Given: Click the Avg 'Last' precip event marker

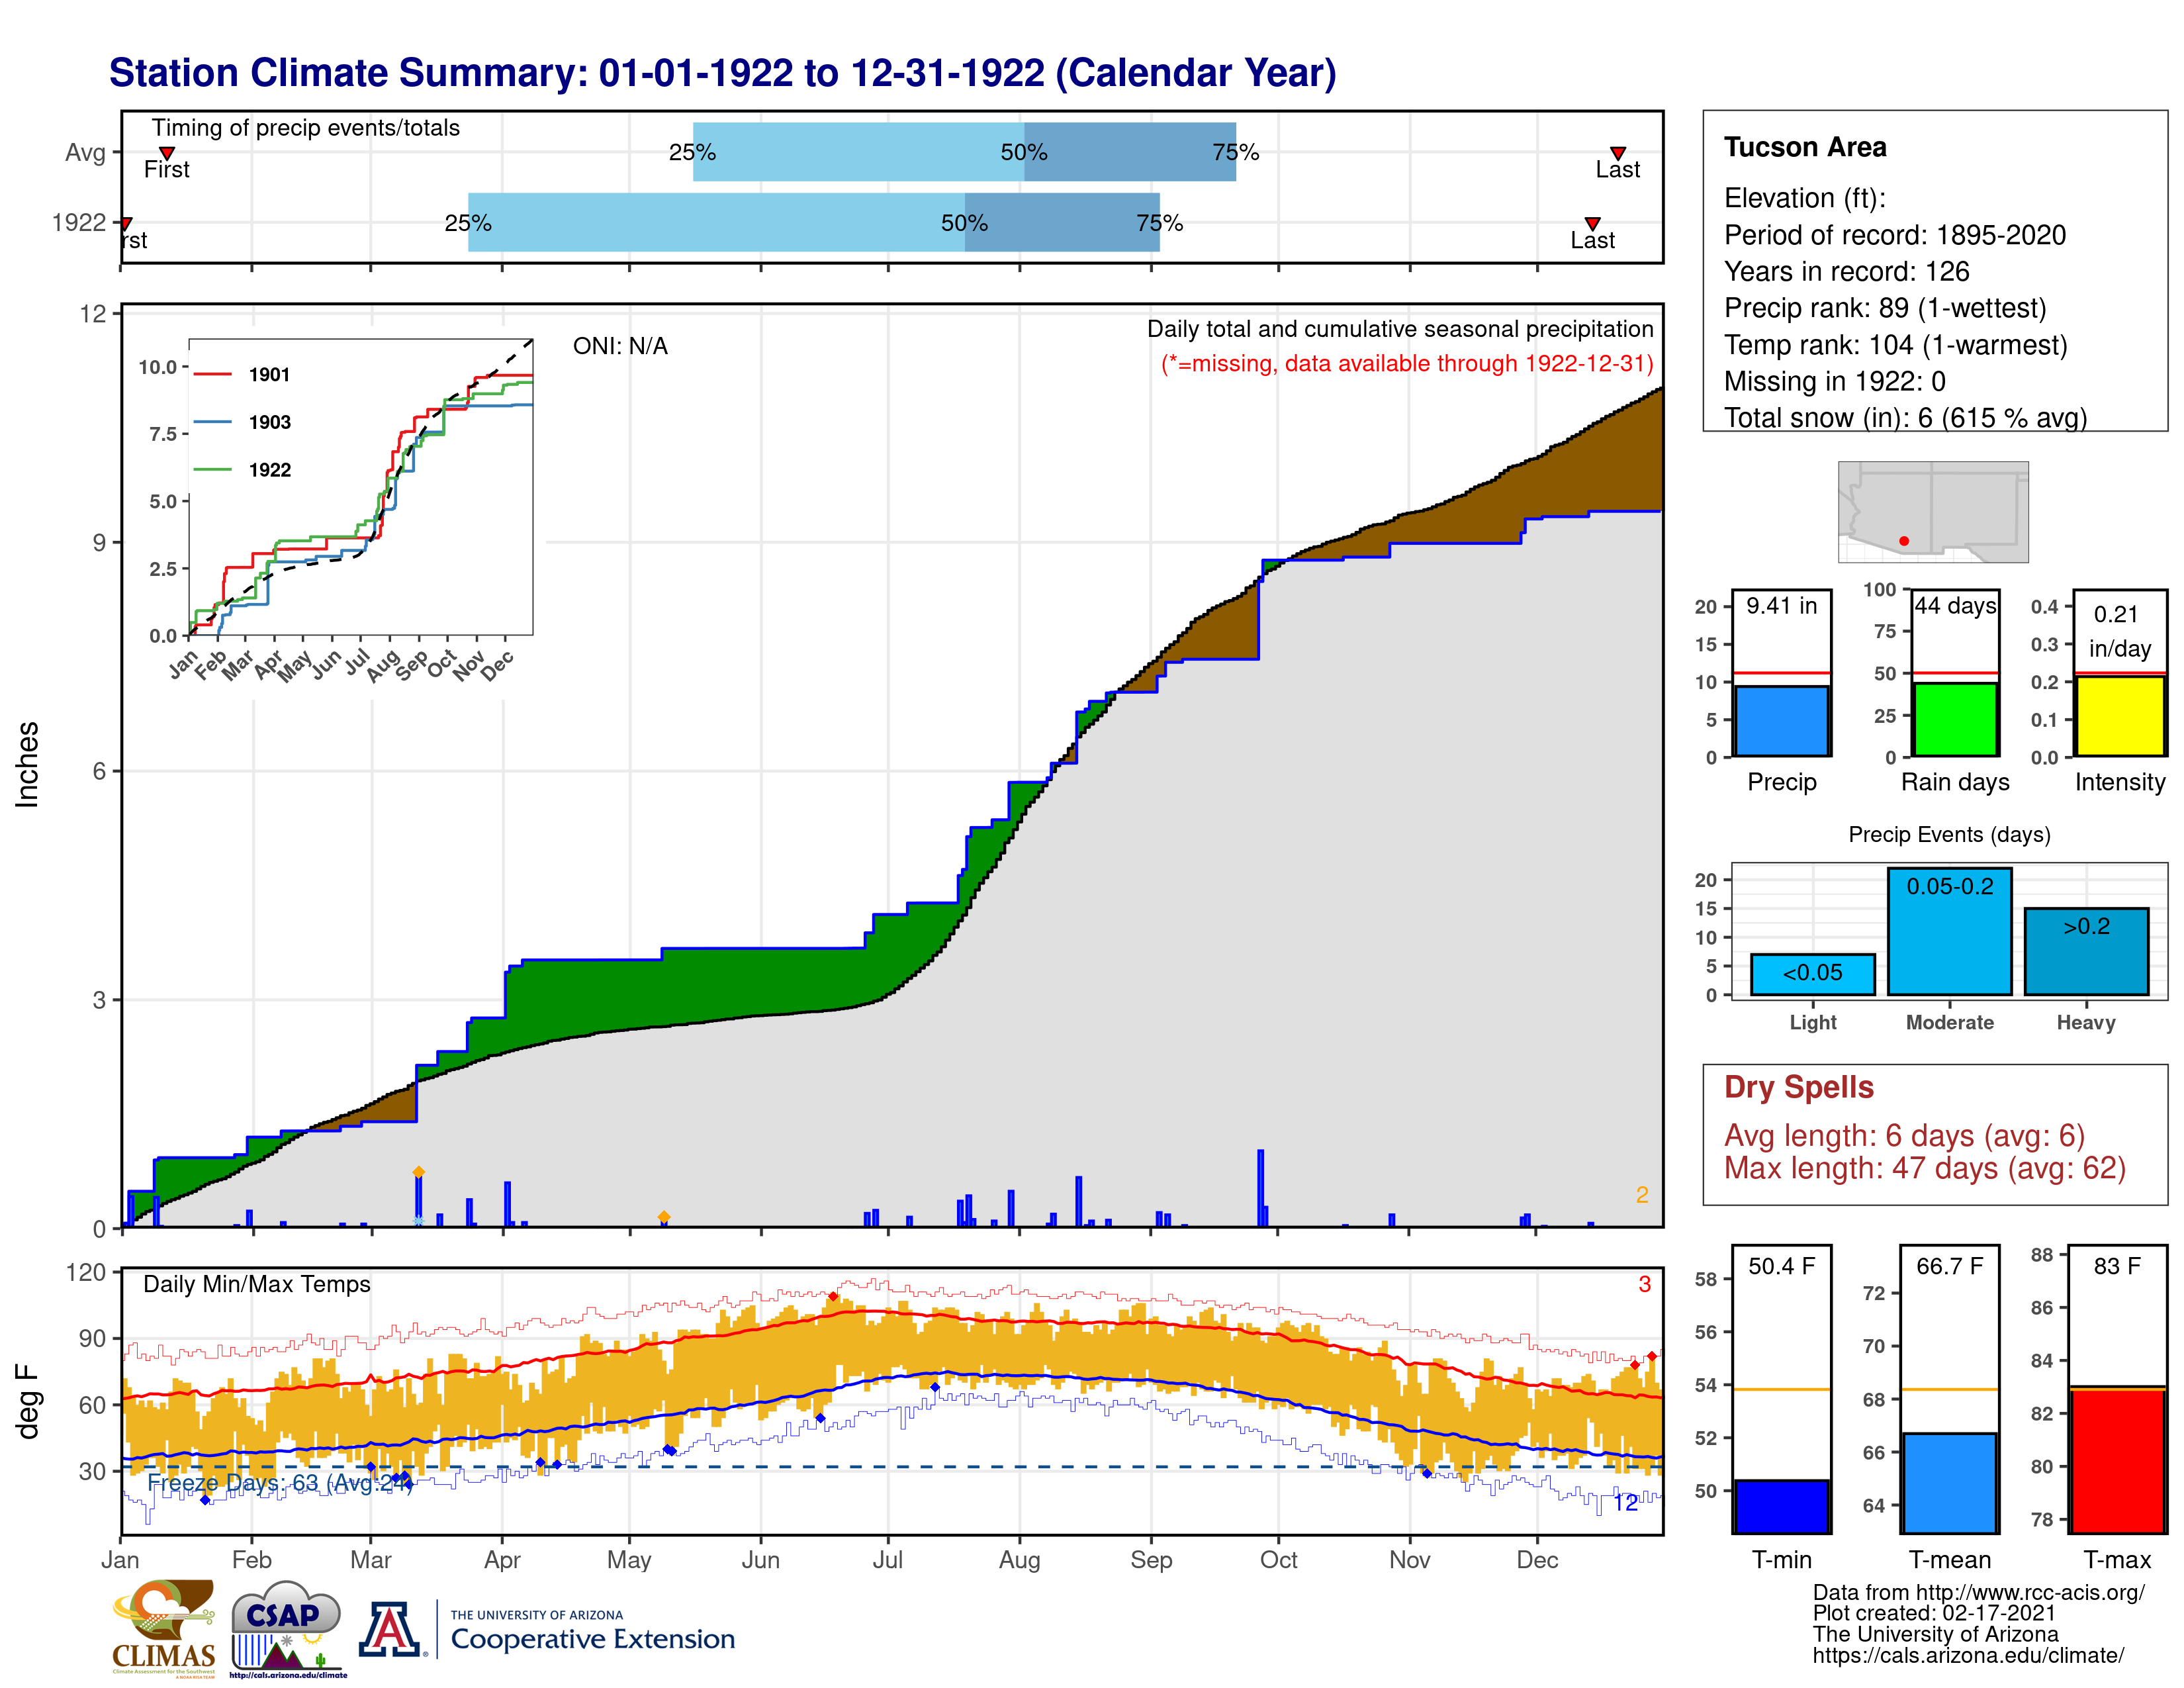Looking at the screenshot, I should point(1617,153).
